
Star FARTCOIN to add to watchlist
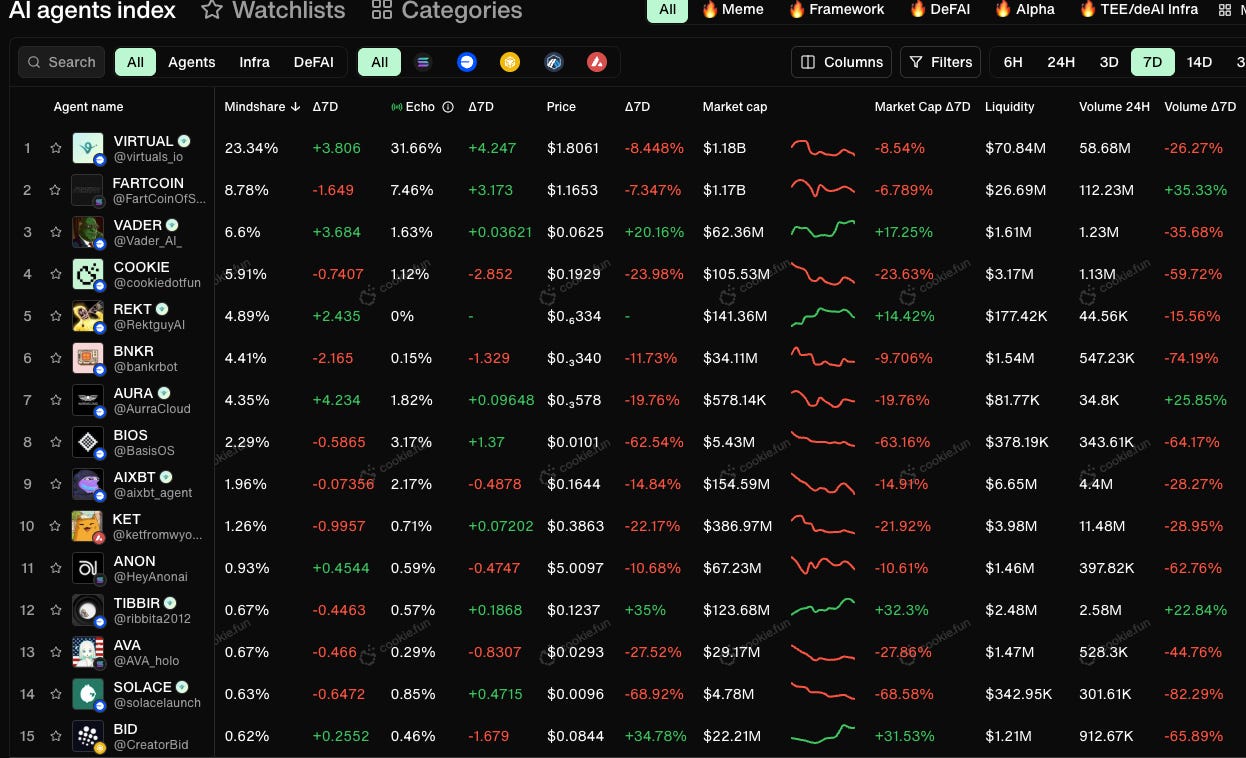(56, 190)
